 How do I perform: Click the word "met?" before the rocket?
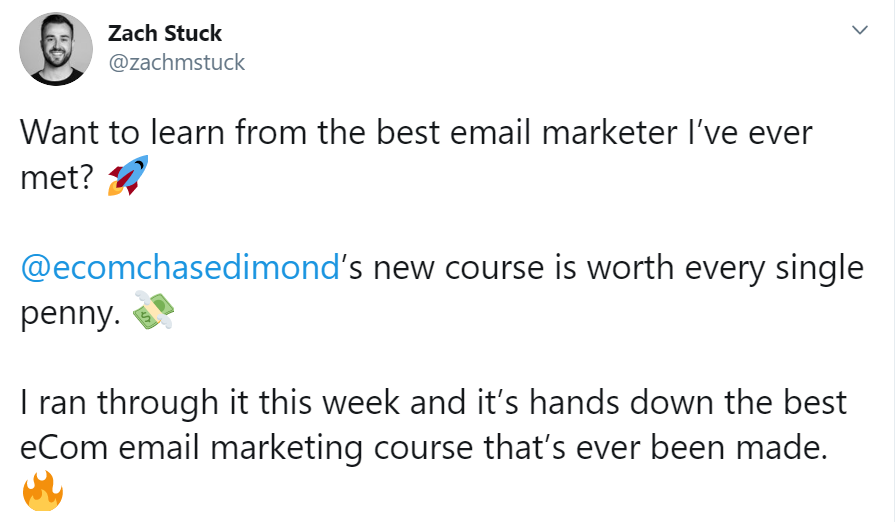click(x=58, y=177)
